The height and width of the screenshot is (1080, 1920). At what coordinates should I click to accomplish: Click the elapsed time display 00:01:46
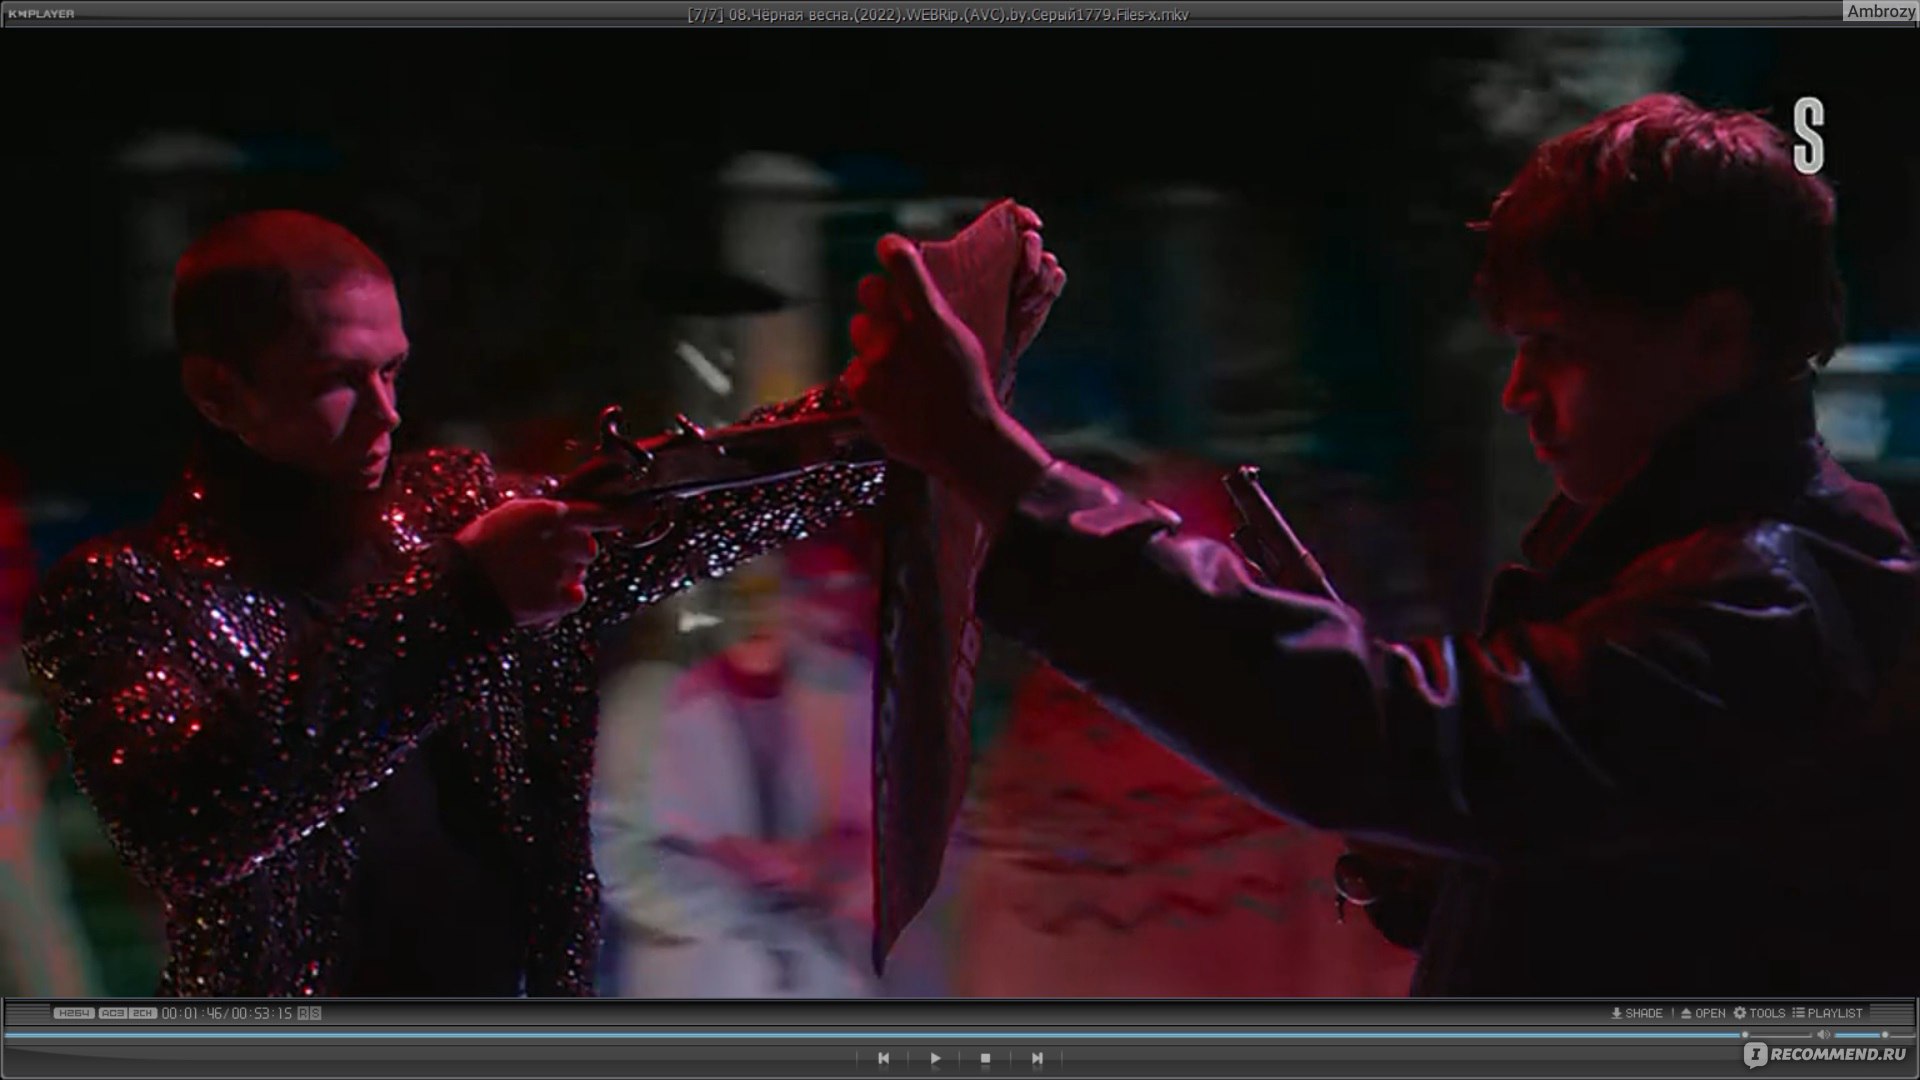193,1013
